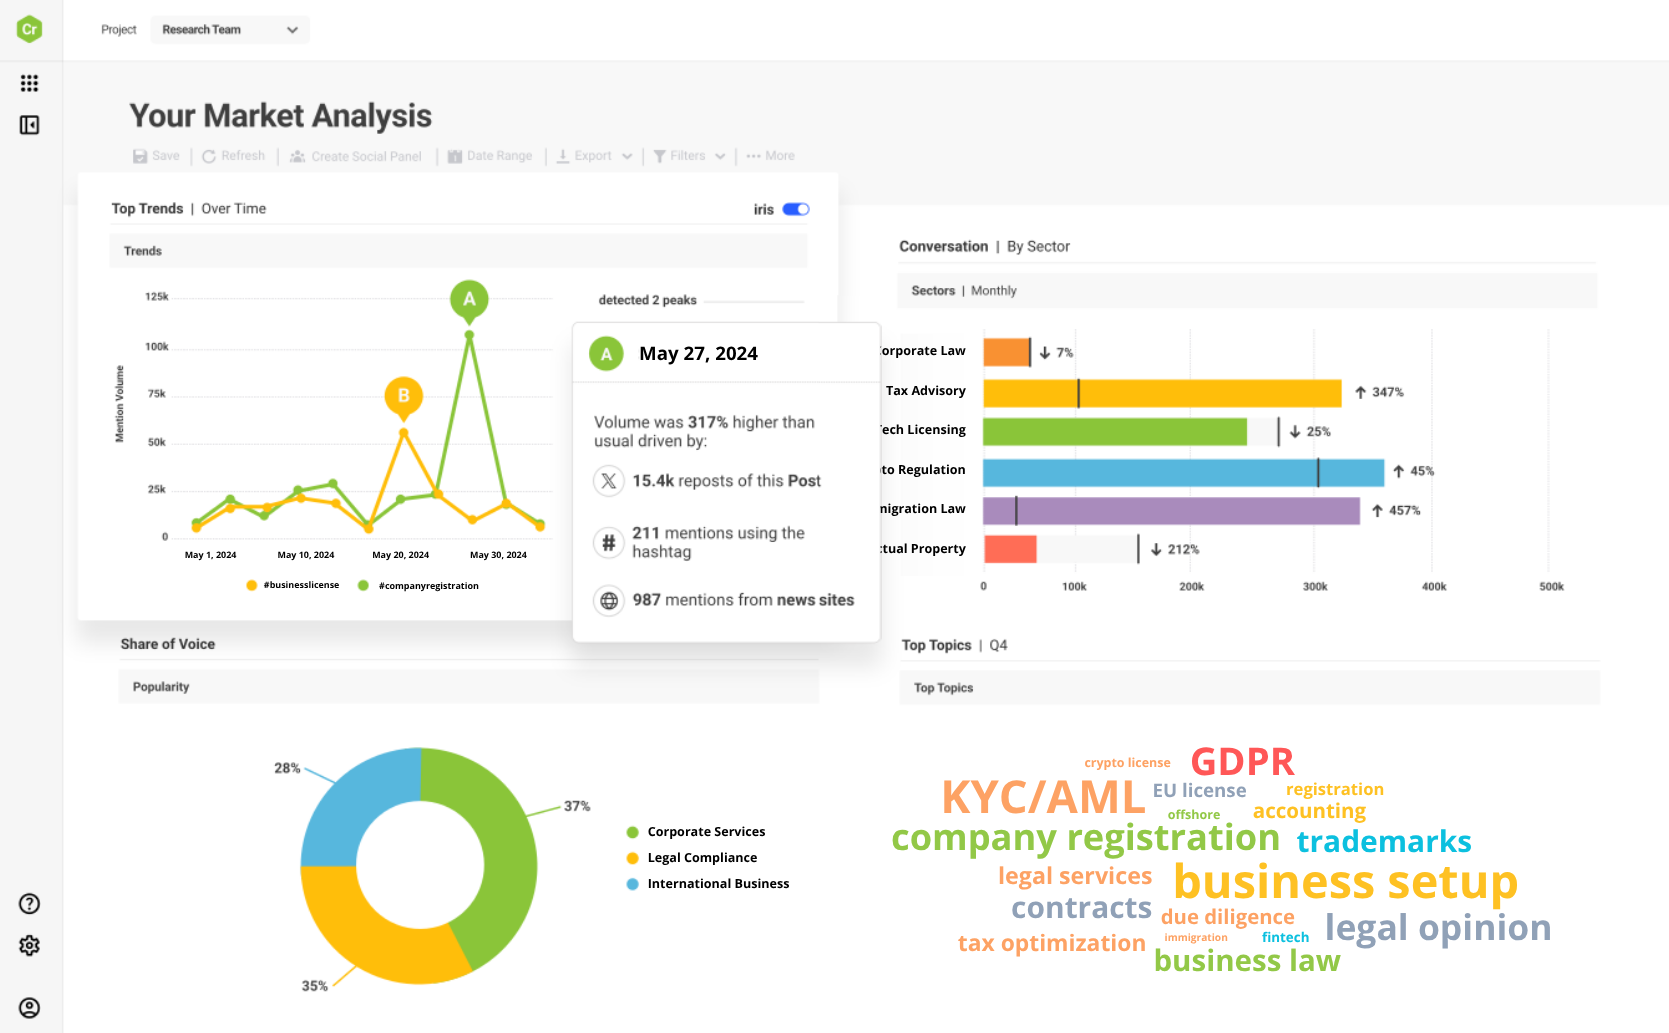Expand the Filters dropdown menu

pos(689,156)
